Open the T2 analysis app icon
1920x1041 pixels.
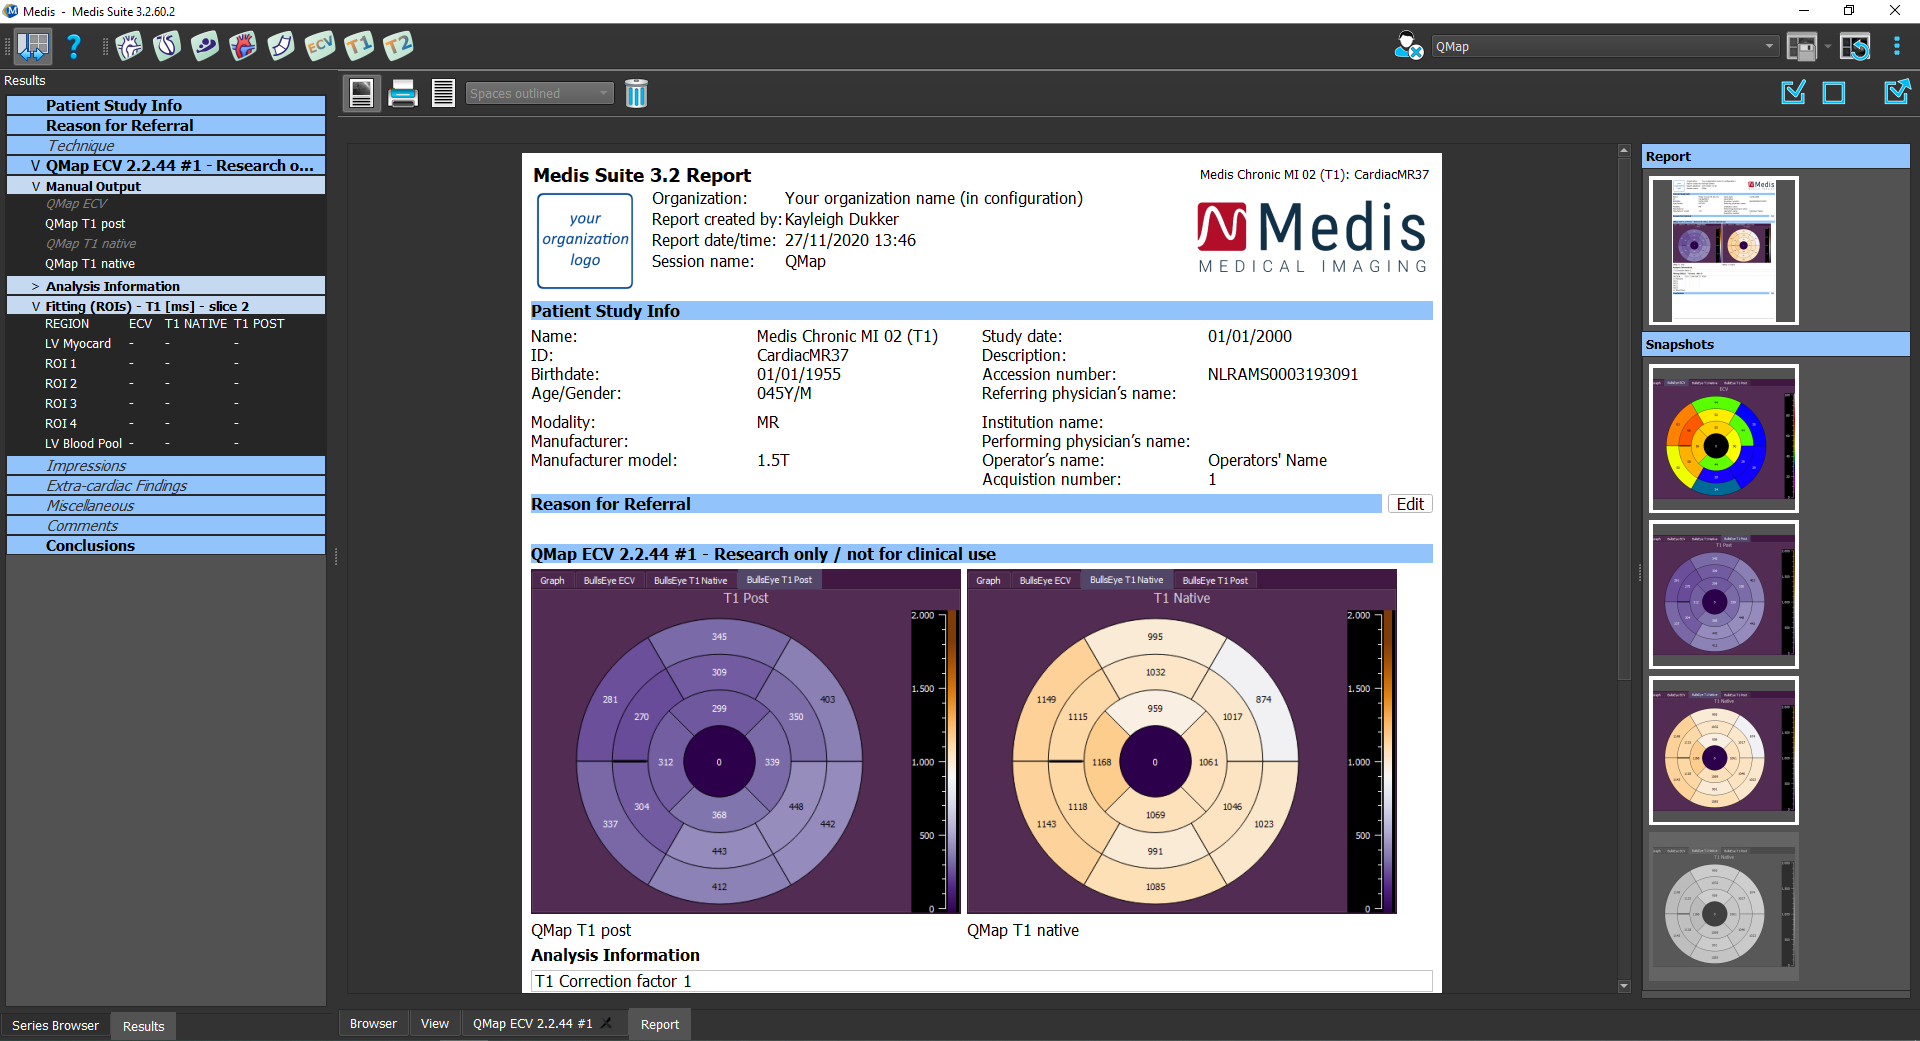click(398, 46)
